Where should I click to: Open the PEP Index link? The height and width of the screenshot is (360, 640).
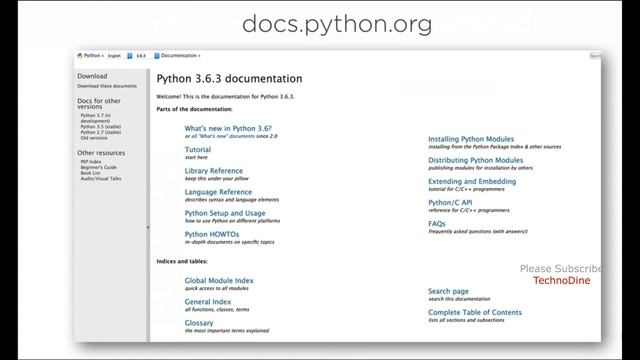tap(91, 162)
